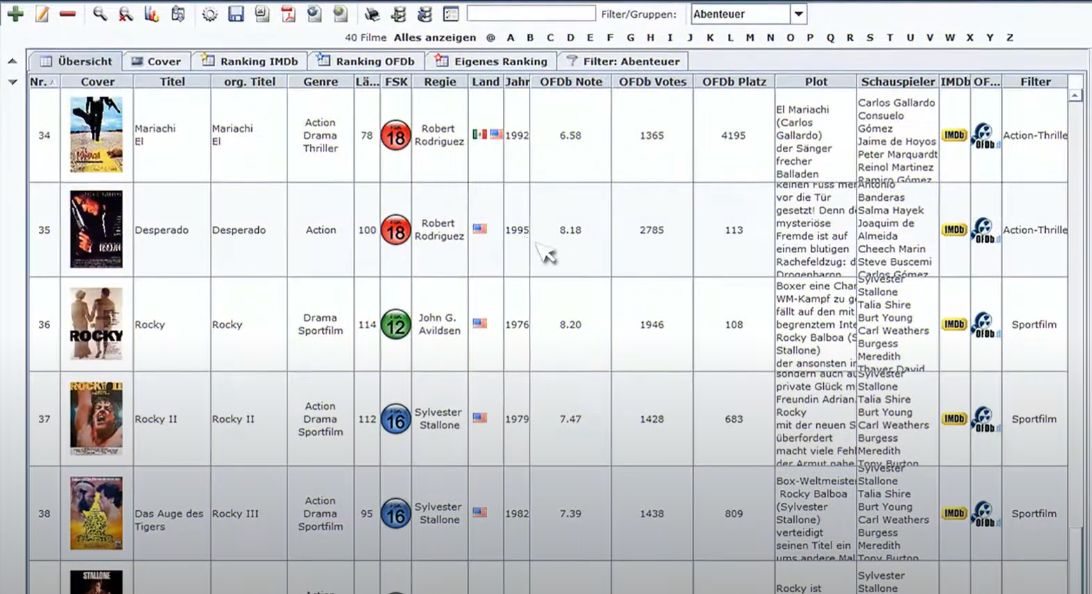Click the edit pencil icon

42,13
